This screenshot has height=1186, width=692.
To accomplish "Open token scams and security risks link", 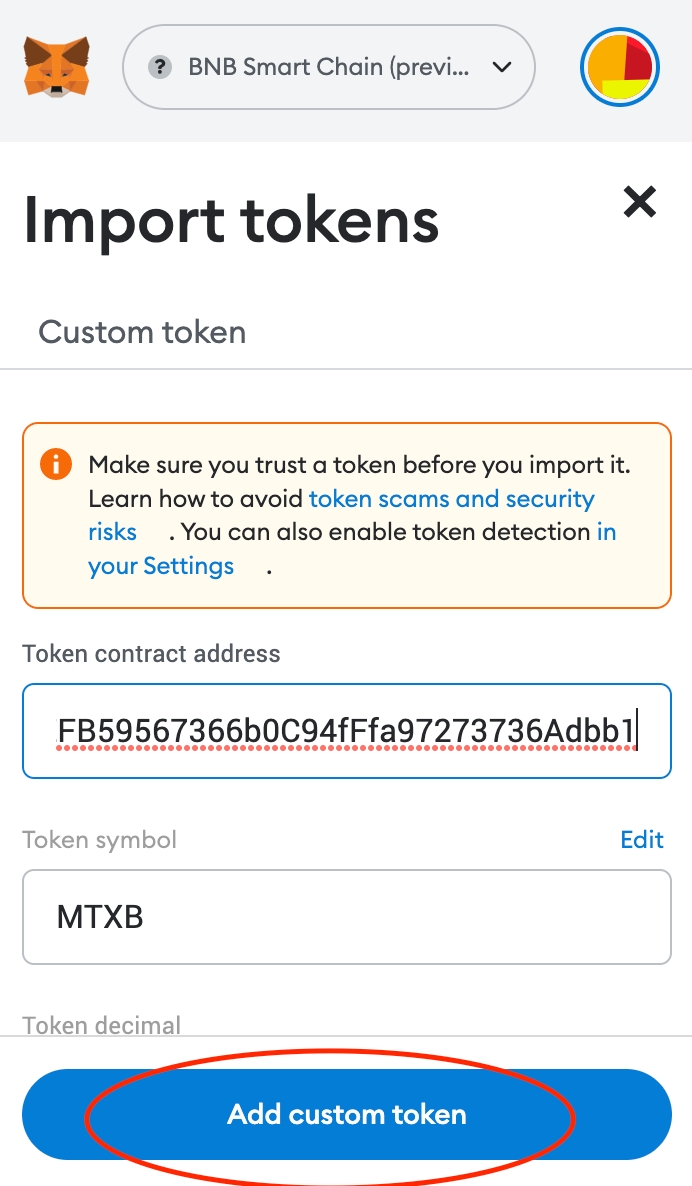I will tap(451, 499).
